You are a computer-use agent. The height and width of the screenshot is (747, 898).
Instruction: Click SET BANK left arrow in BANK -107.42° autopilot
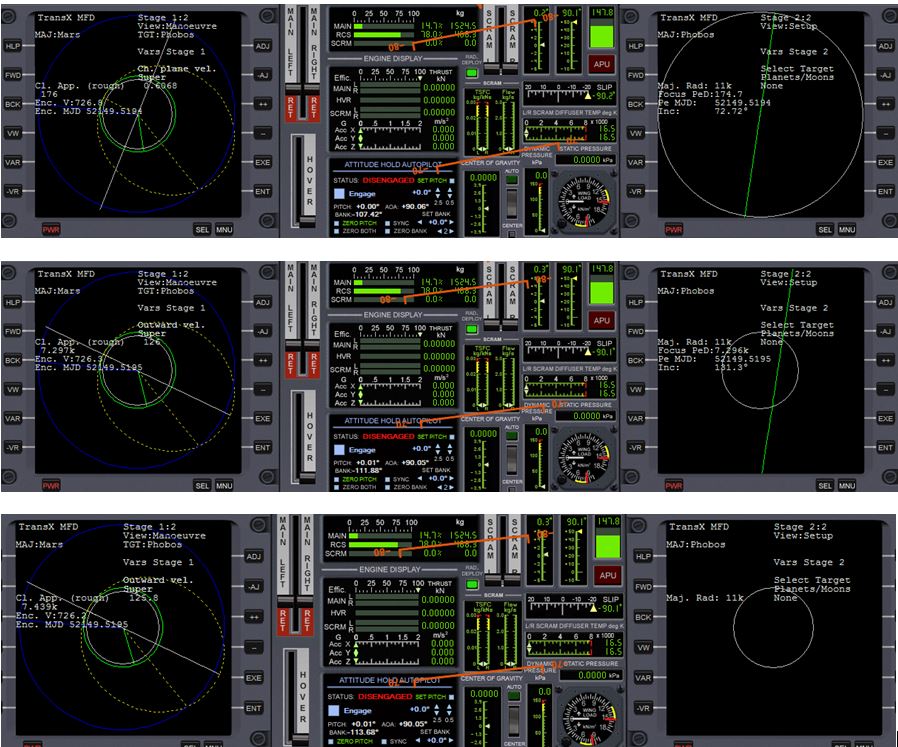(420, 222)
